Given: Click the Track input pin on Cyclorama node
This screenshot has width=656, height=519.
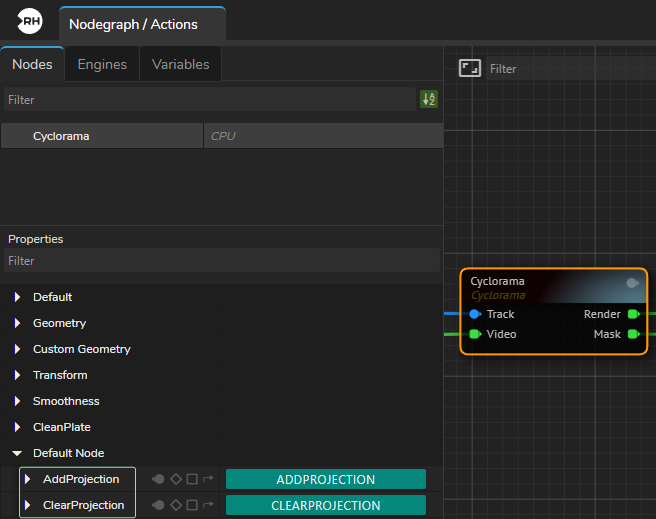Looking at the screenshot, I should [475, 314].
